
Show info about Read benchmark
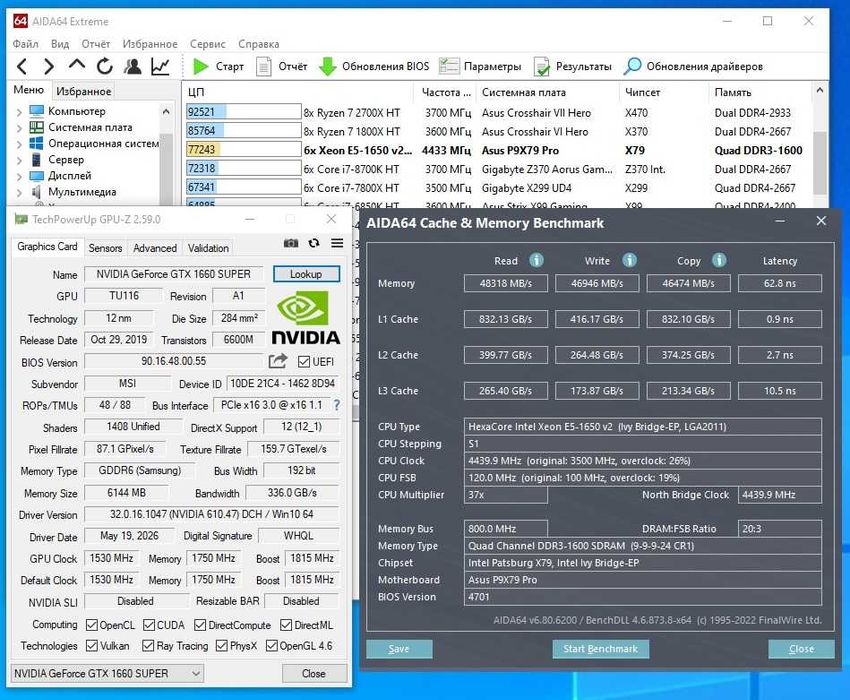pyautogui.click(x=536, y=260)
